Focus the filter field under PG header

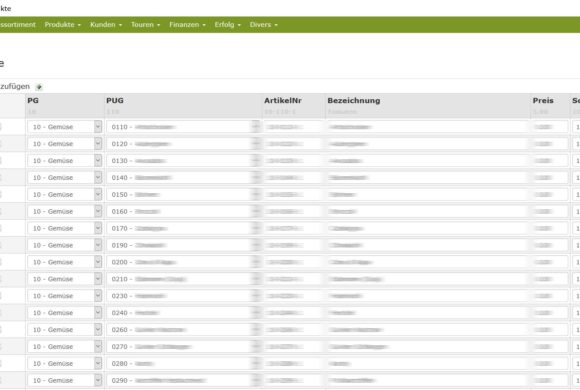point(65,112)
